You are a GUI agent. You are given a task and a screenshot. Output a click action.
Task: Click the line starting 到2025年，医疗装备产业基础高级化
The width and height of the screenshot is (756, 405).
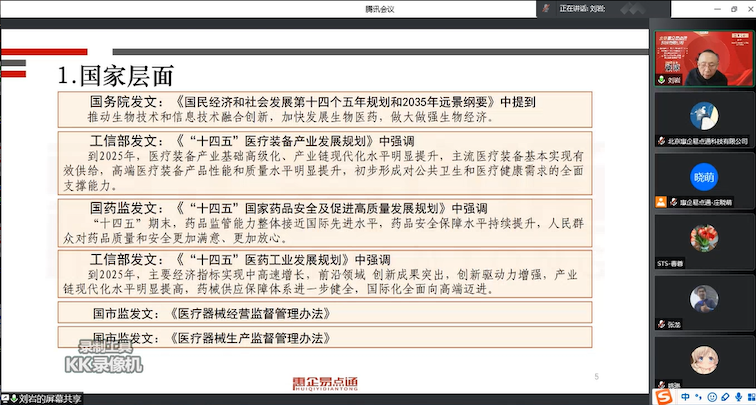pyautogui.click(x=336, y=156)
